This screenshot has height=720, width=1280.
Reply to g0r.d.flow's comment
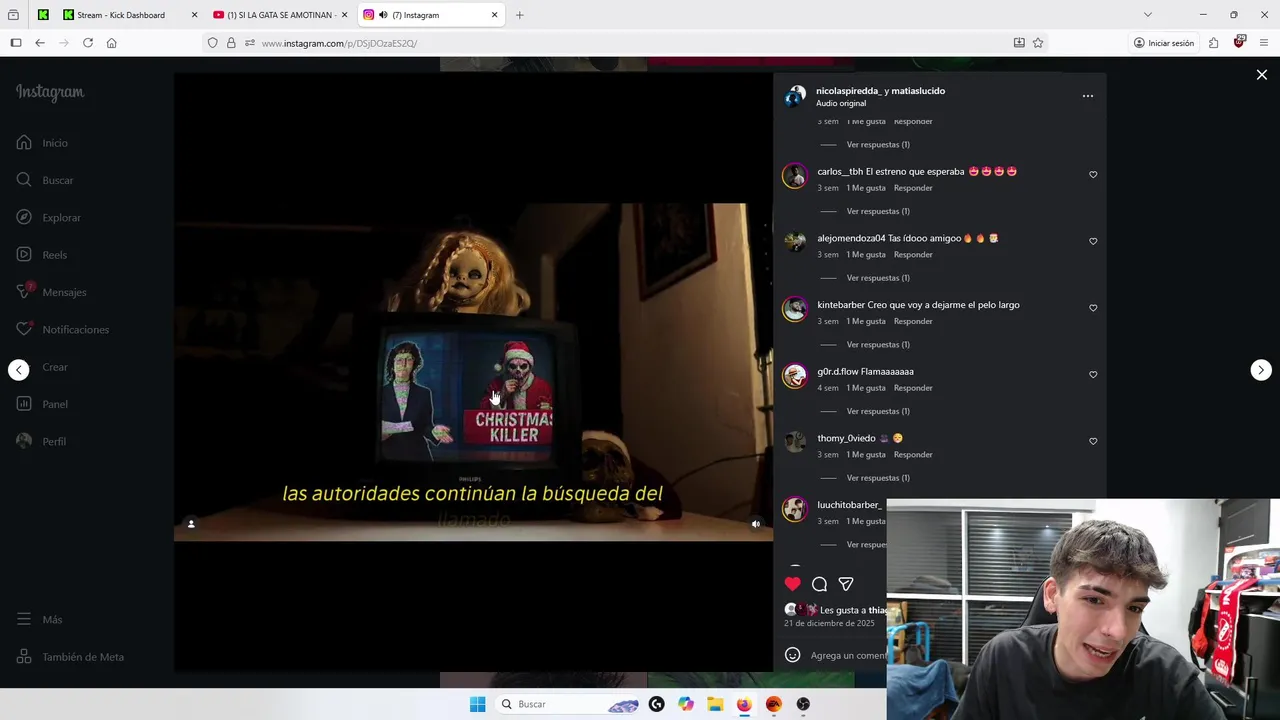tap(913, 388)
